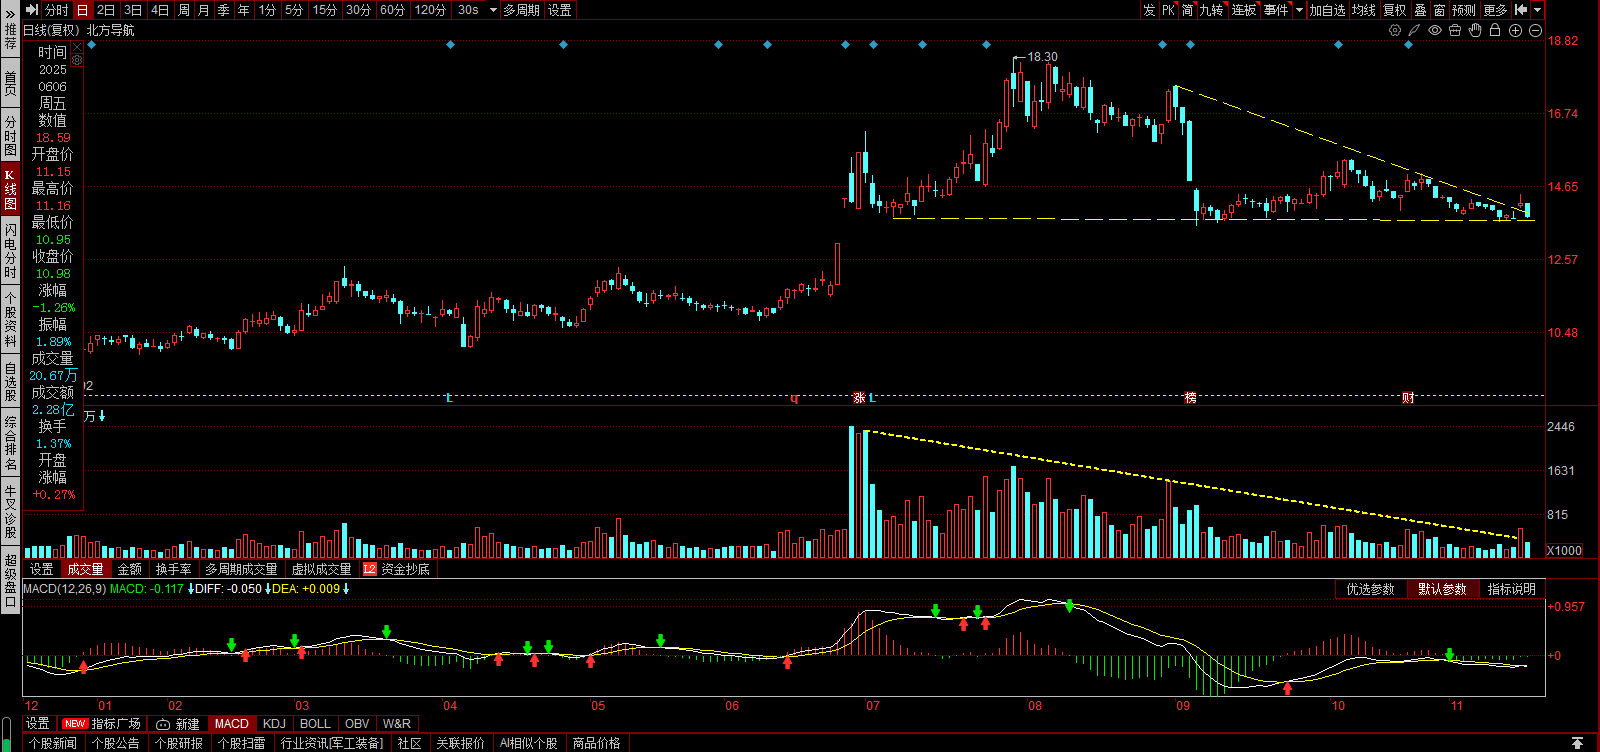Select the 成交量 volume tab
This screenshot has width=1600, height=752.
point(85,569)
